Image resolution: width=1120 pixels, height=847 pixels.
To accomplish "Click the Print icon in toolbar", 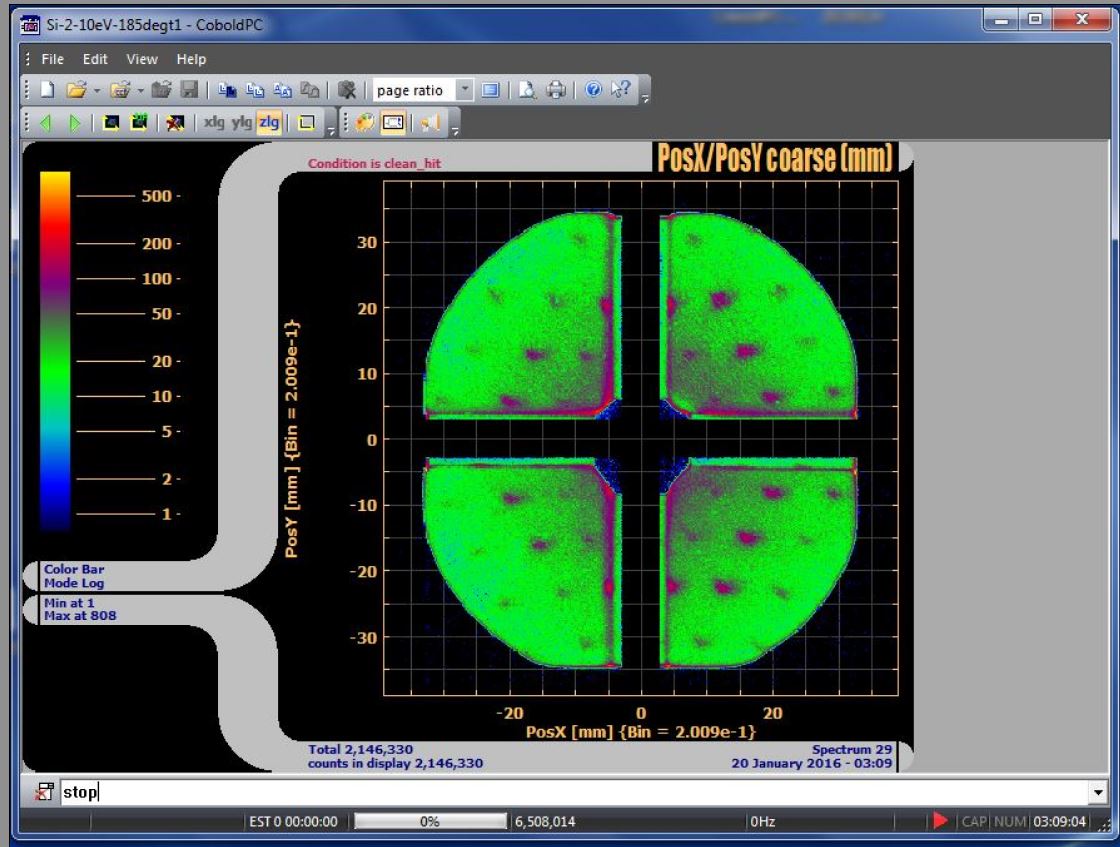I will pyautogui.click(x=556, y=90).
